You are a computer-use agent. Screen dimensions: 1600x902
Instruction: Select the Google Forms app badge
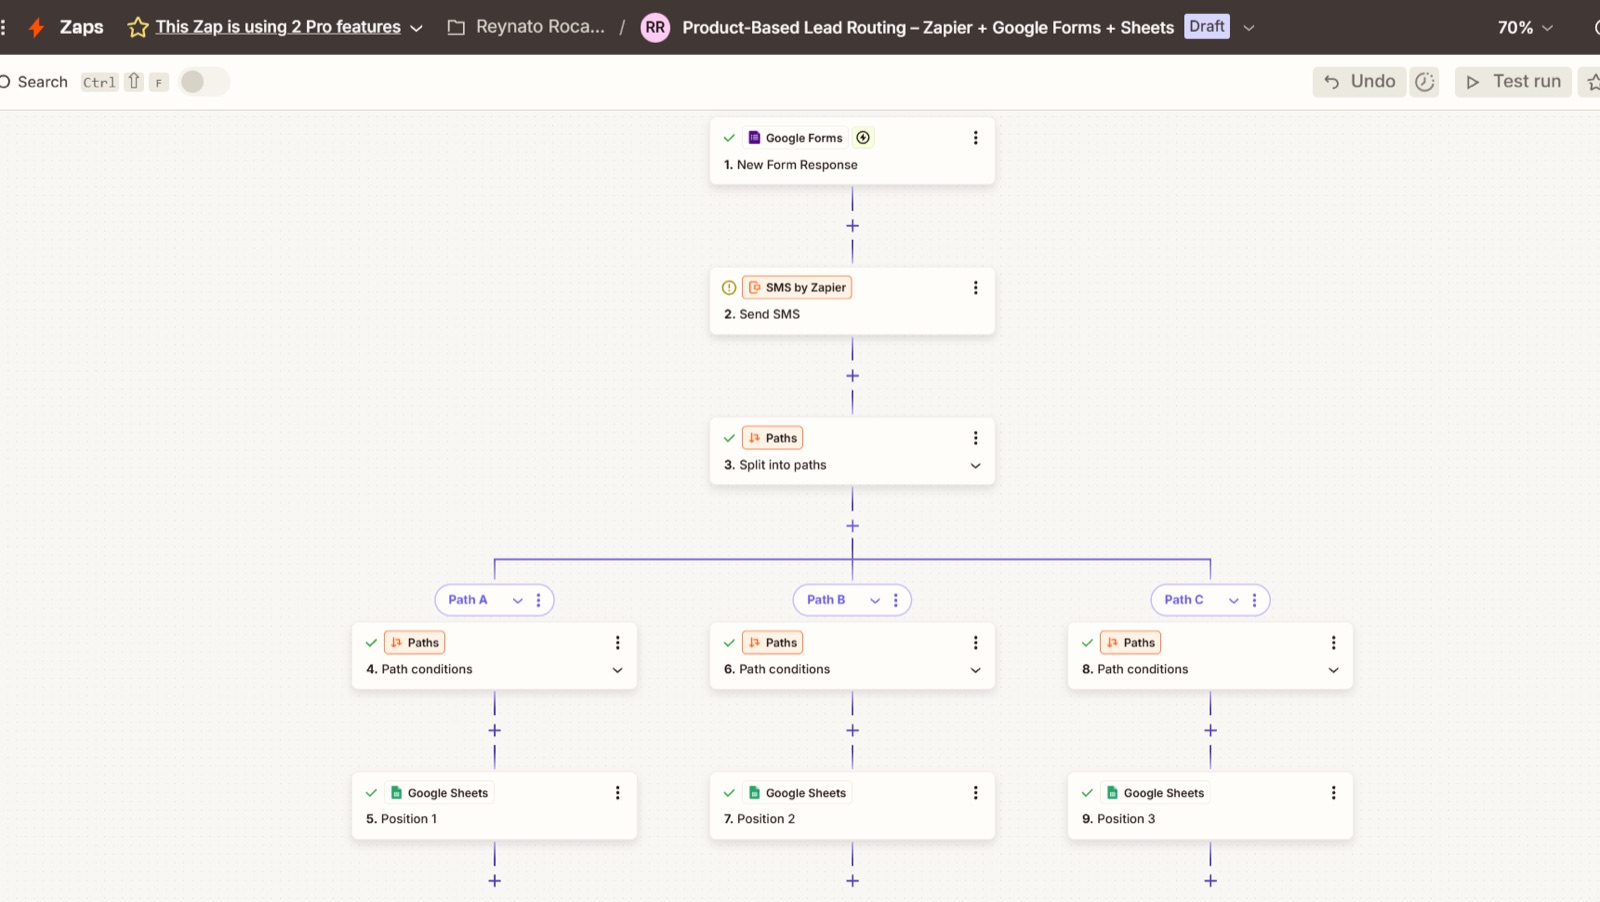796,138
